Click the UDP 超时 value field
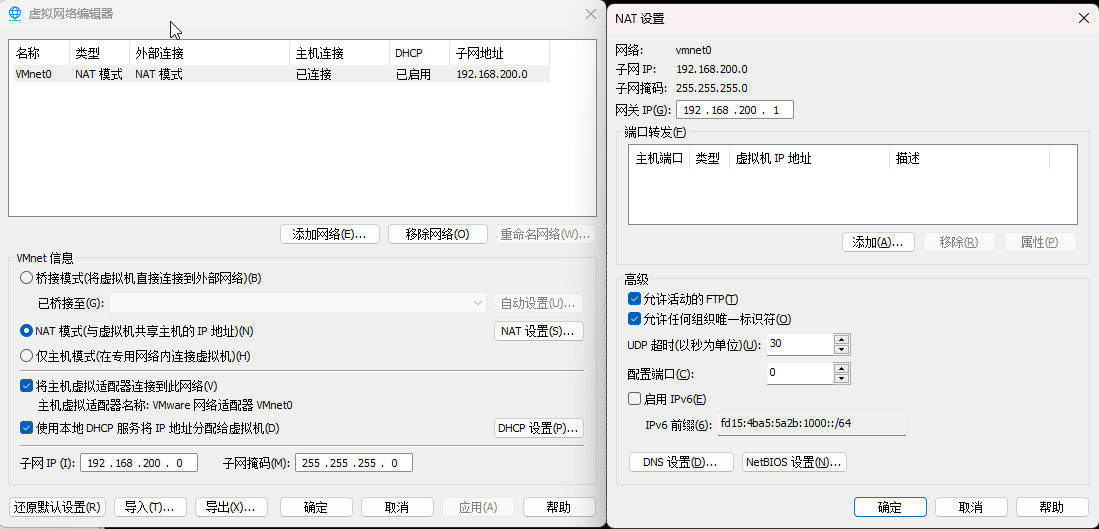Viewport: 1099px width, 529px height. click(x=800, y=344)
